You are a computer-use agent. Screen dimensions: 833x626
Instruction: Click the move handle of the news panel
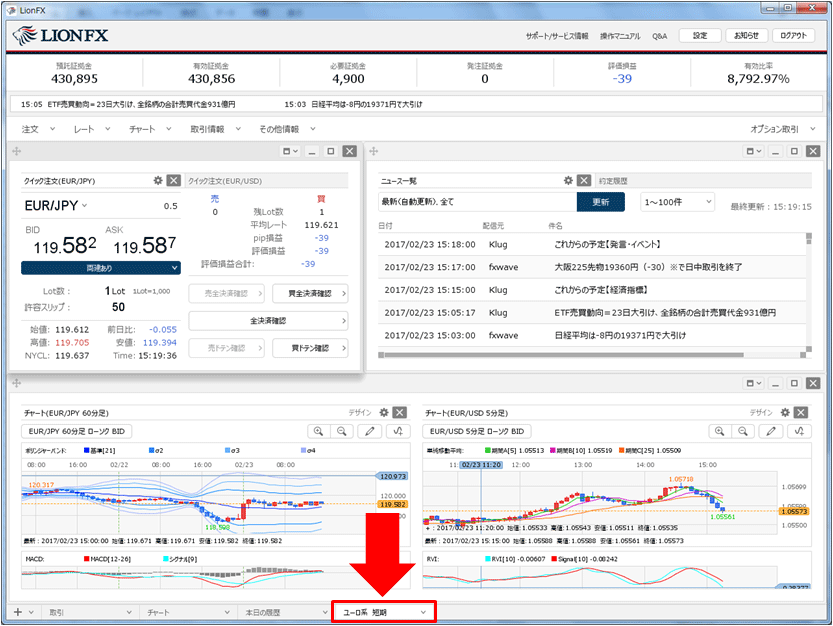point(373,151)
